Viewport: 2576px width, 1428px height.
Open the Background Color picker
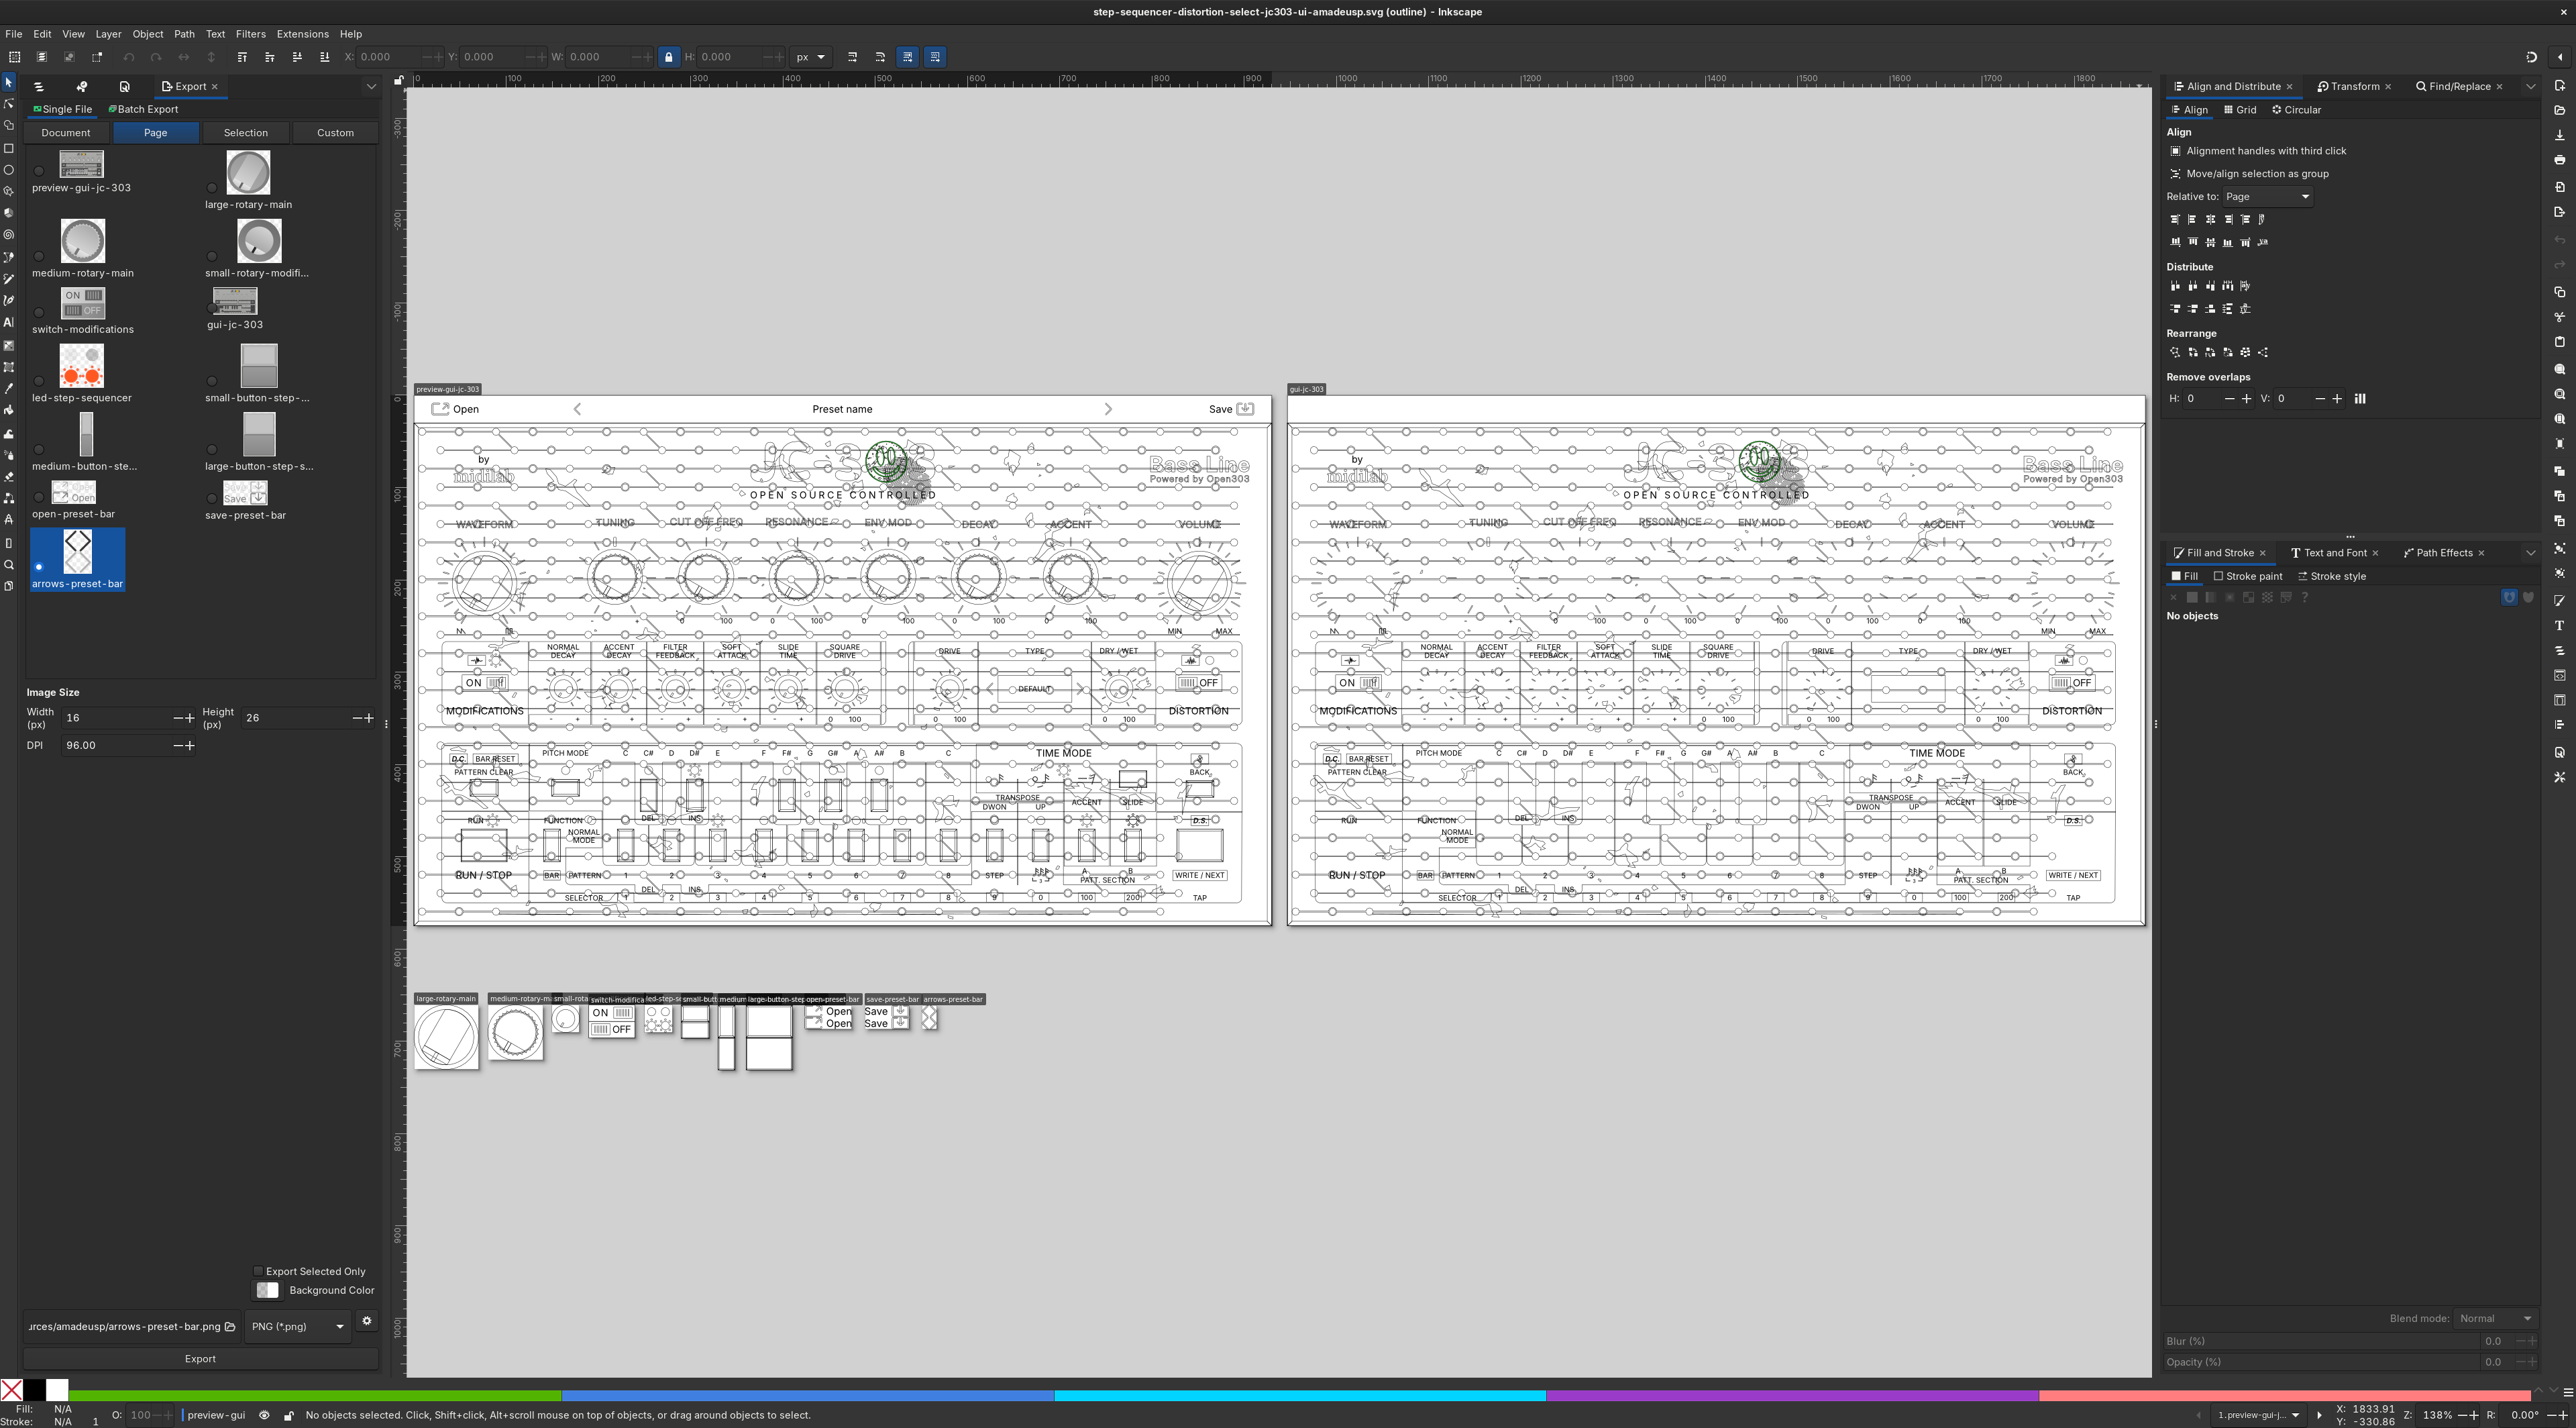pos(267,1290)
